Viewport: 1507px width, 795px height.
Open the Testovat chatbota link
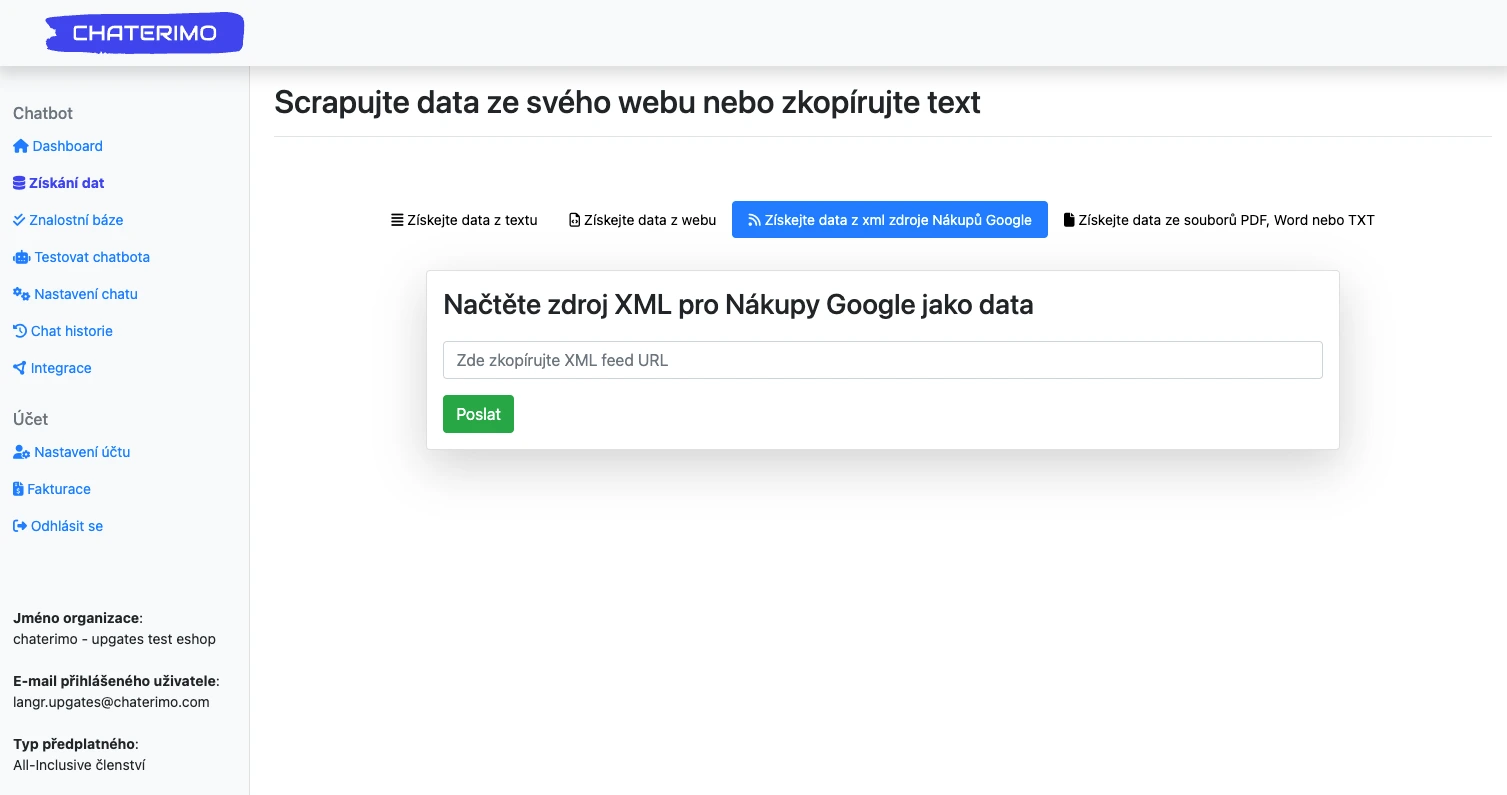92,257
